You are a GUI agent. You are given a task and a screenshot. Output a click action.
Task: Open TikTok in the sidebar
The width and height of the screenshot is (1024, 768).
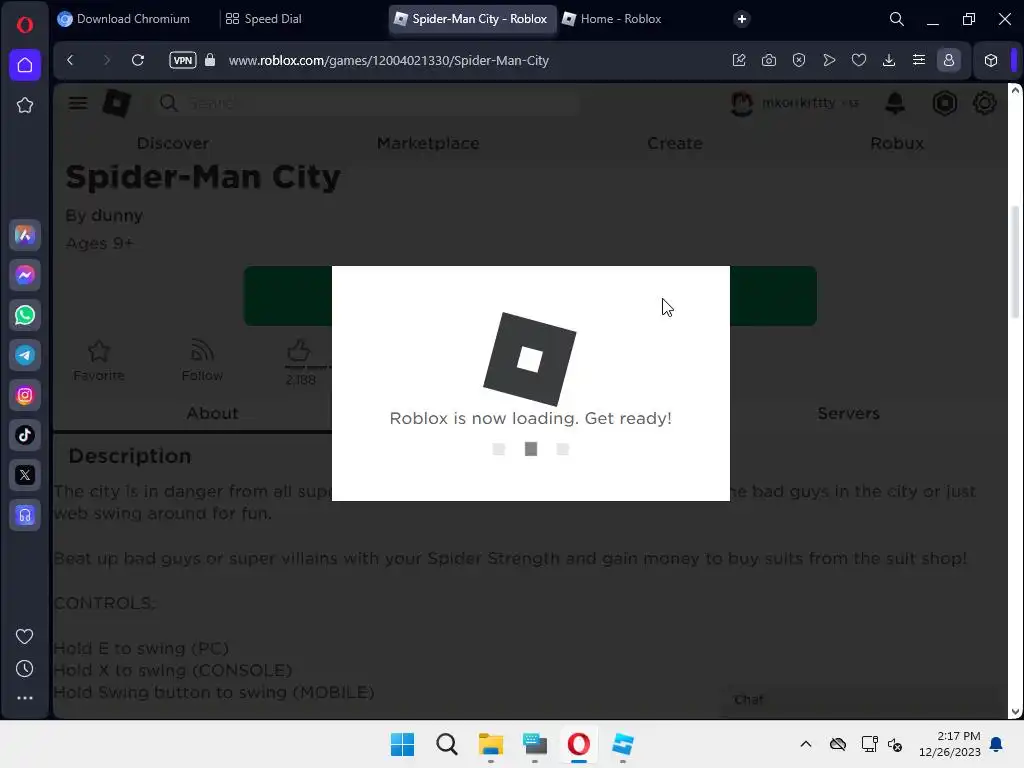tap(25, 435)
